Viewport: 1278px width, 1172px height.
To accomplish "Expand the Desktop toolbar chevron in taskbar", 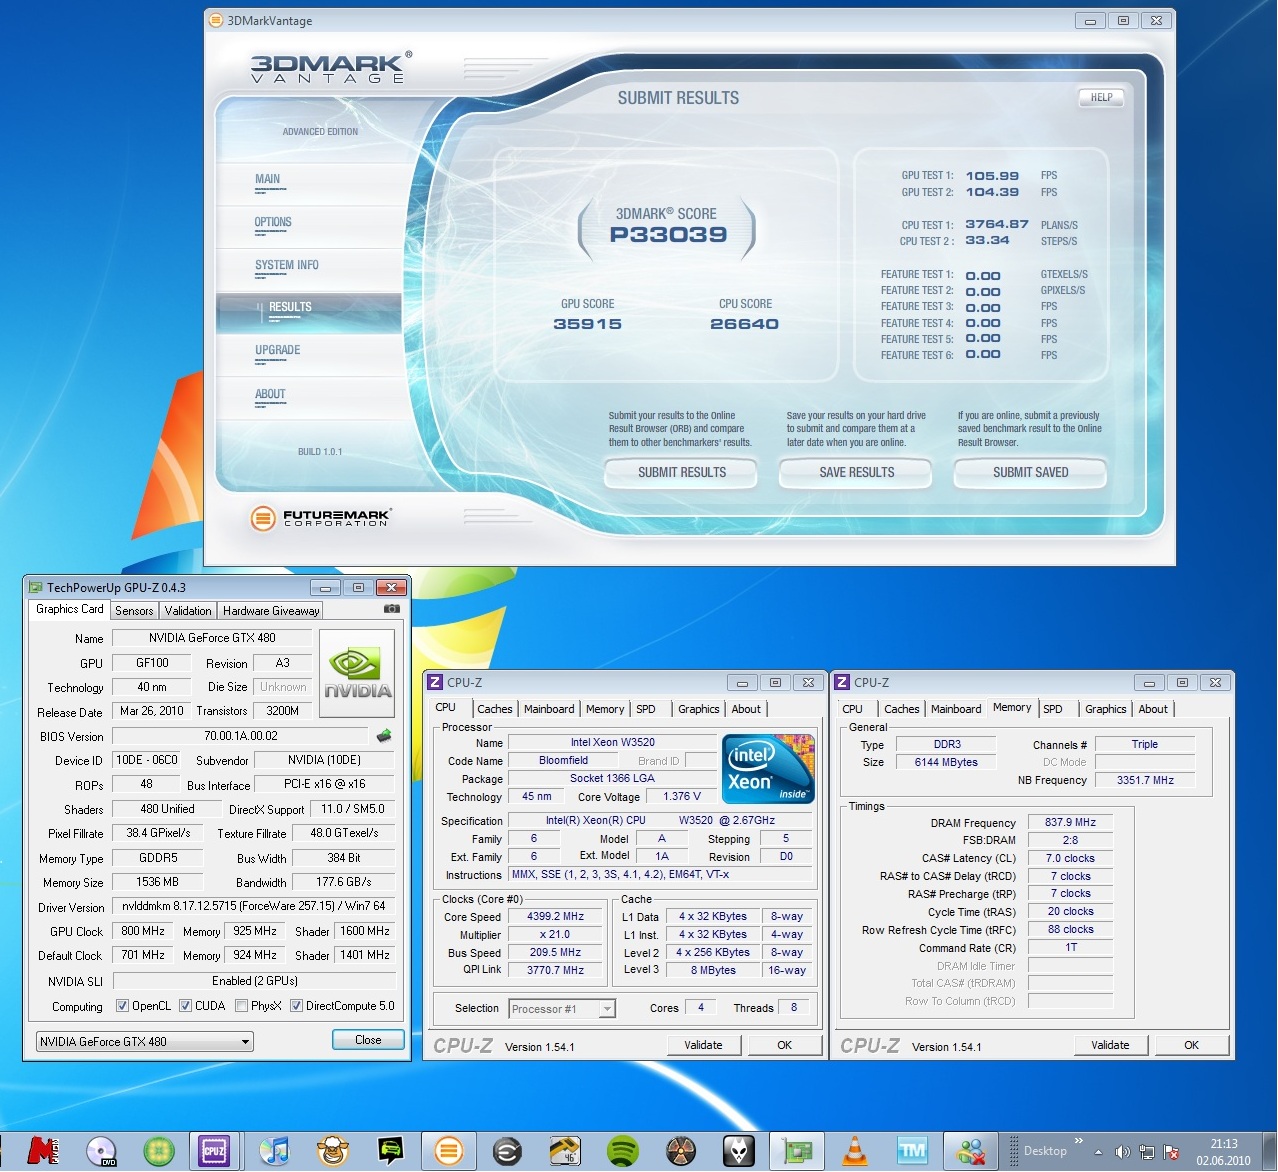I will pyautogui.click(x=1079, y=1141).
